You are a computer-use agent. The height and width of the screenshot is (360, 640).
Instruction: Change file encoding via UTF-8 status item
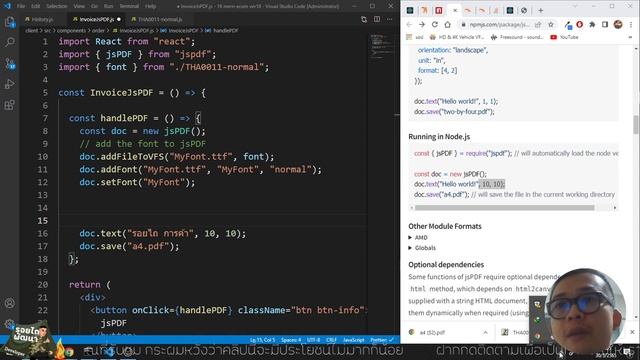(x=313, y=340)
